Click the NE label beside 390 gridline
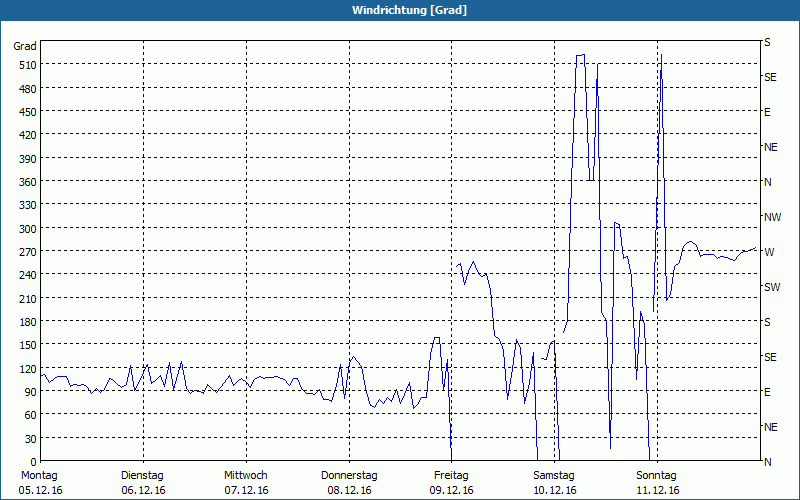The image size is (800, 500). (x=771, y=147)
